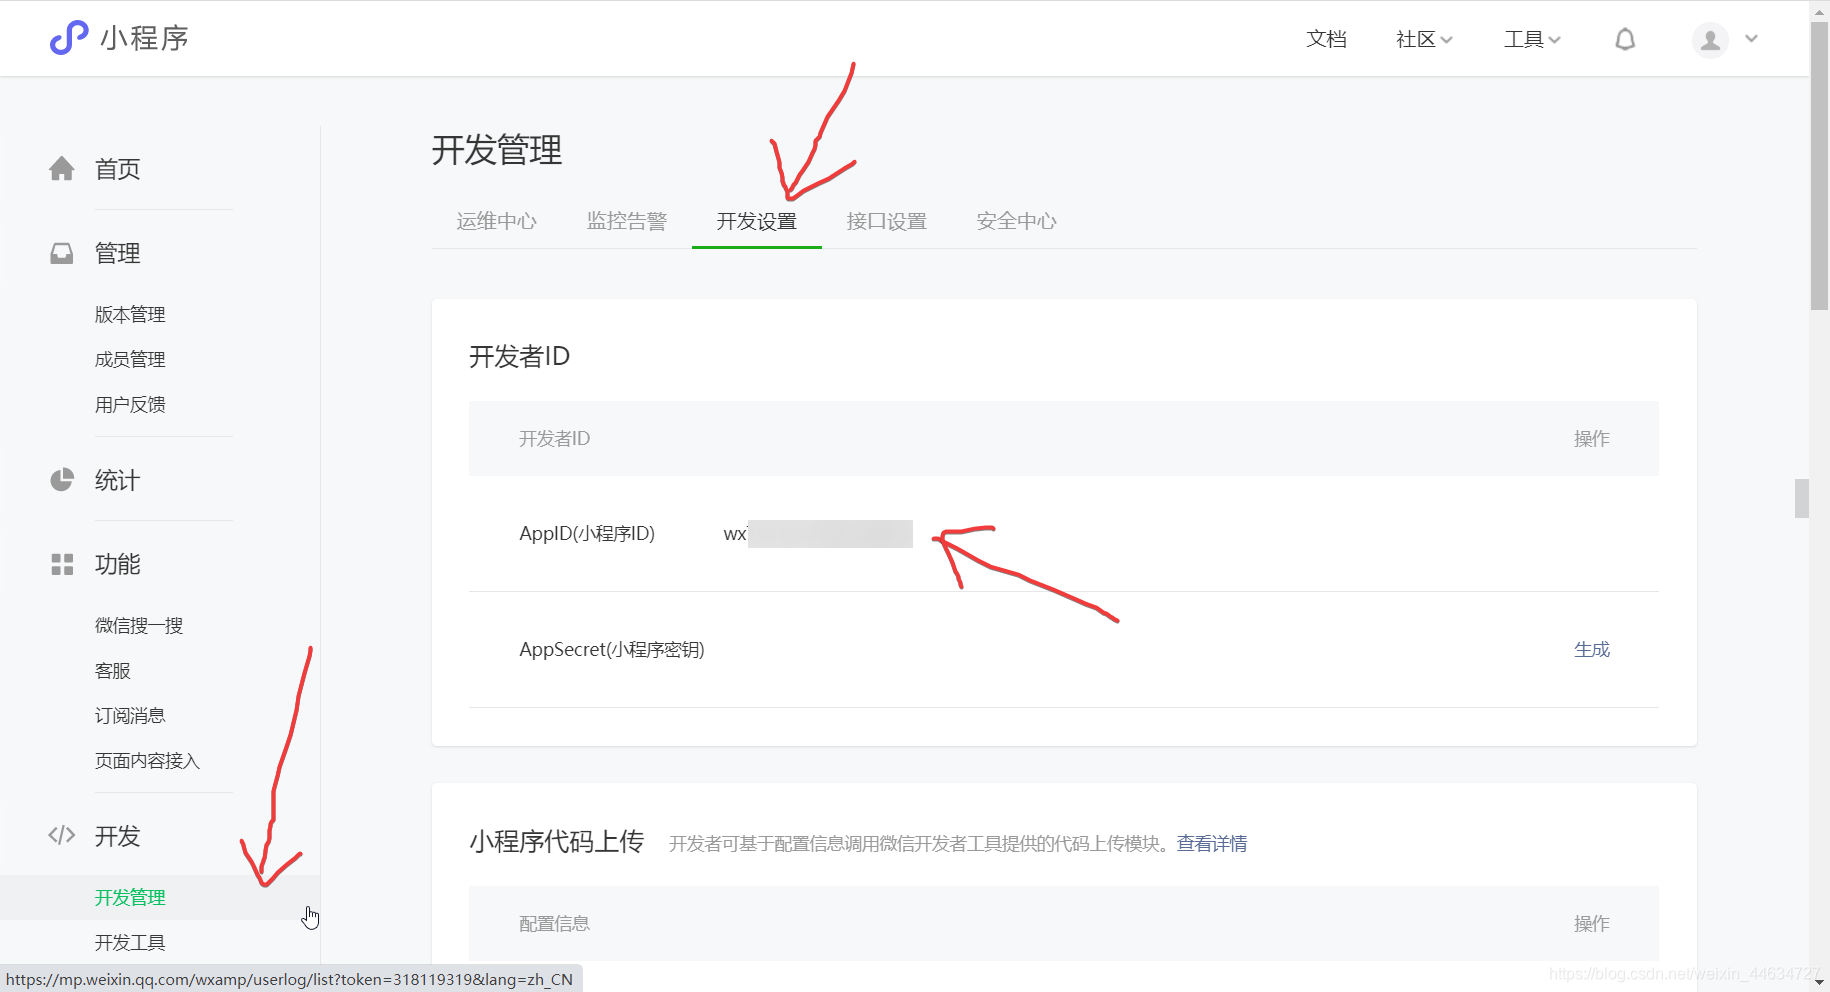Click the scrollbar down arrow
1830x992 pixels.
pos(1819,982)
